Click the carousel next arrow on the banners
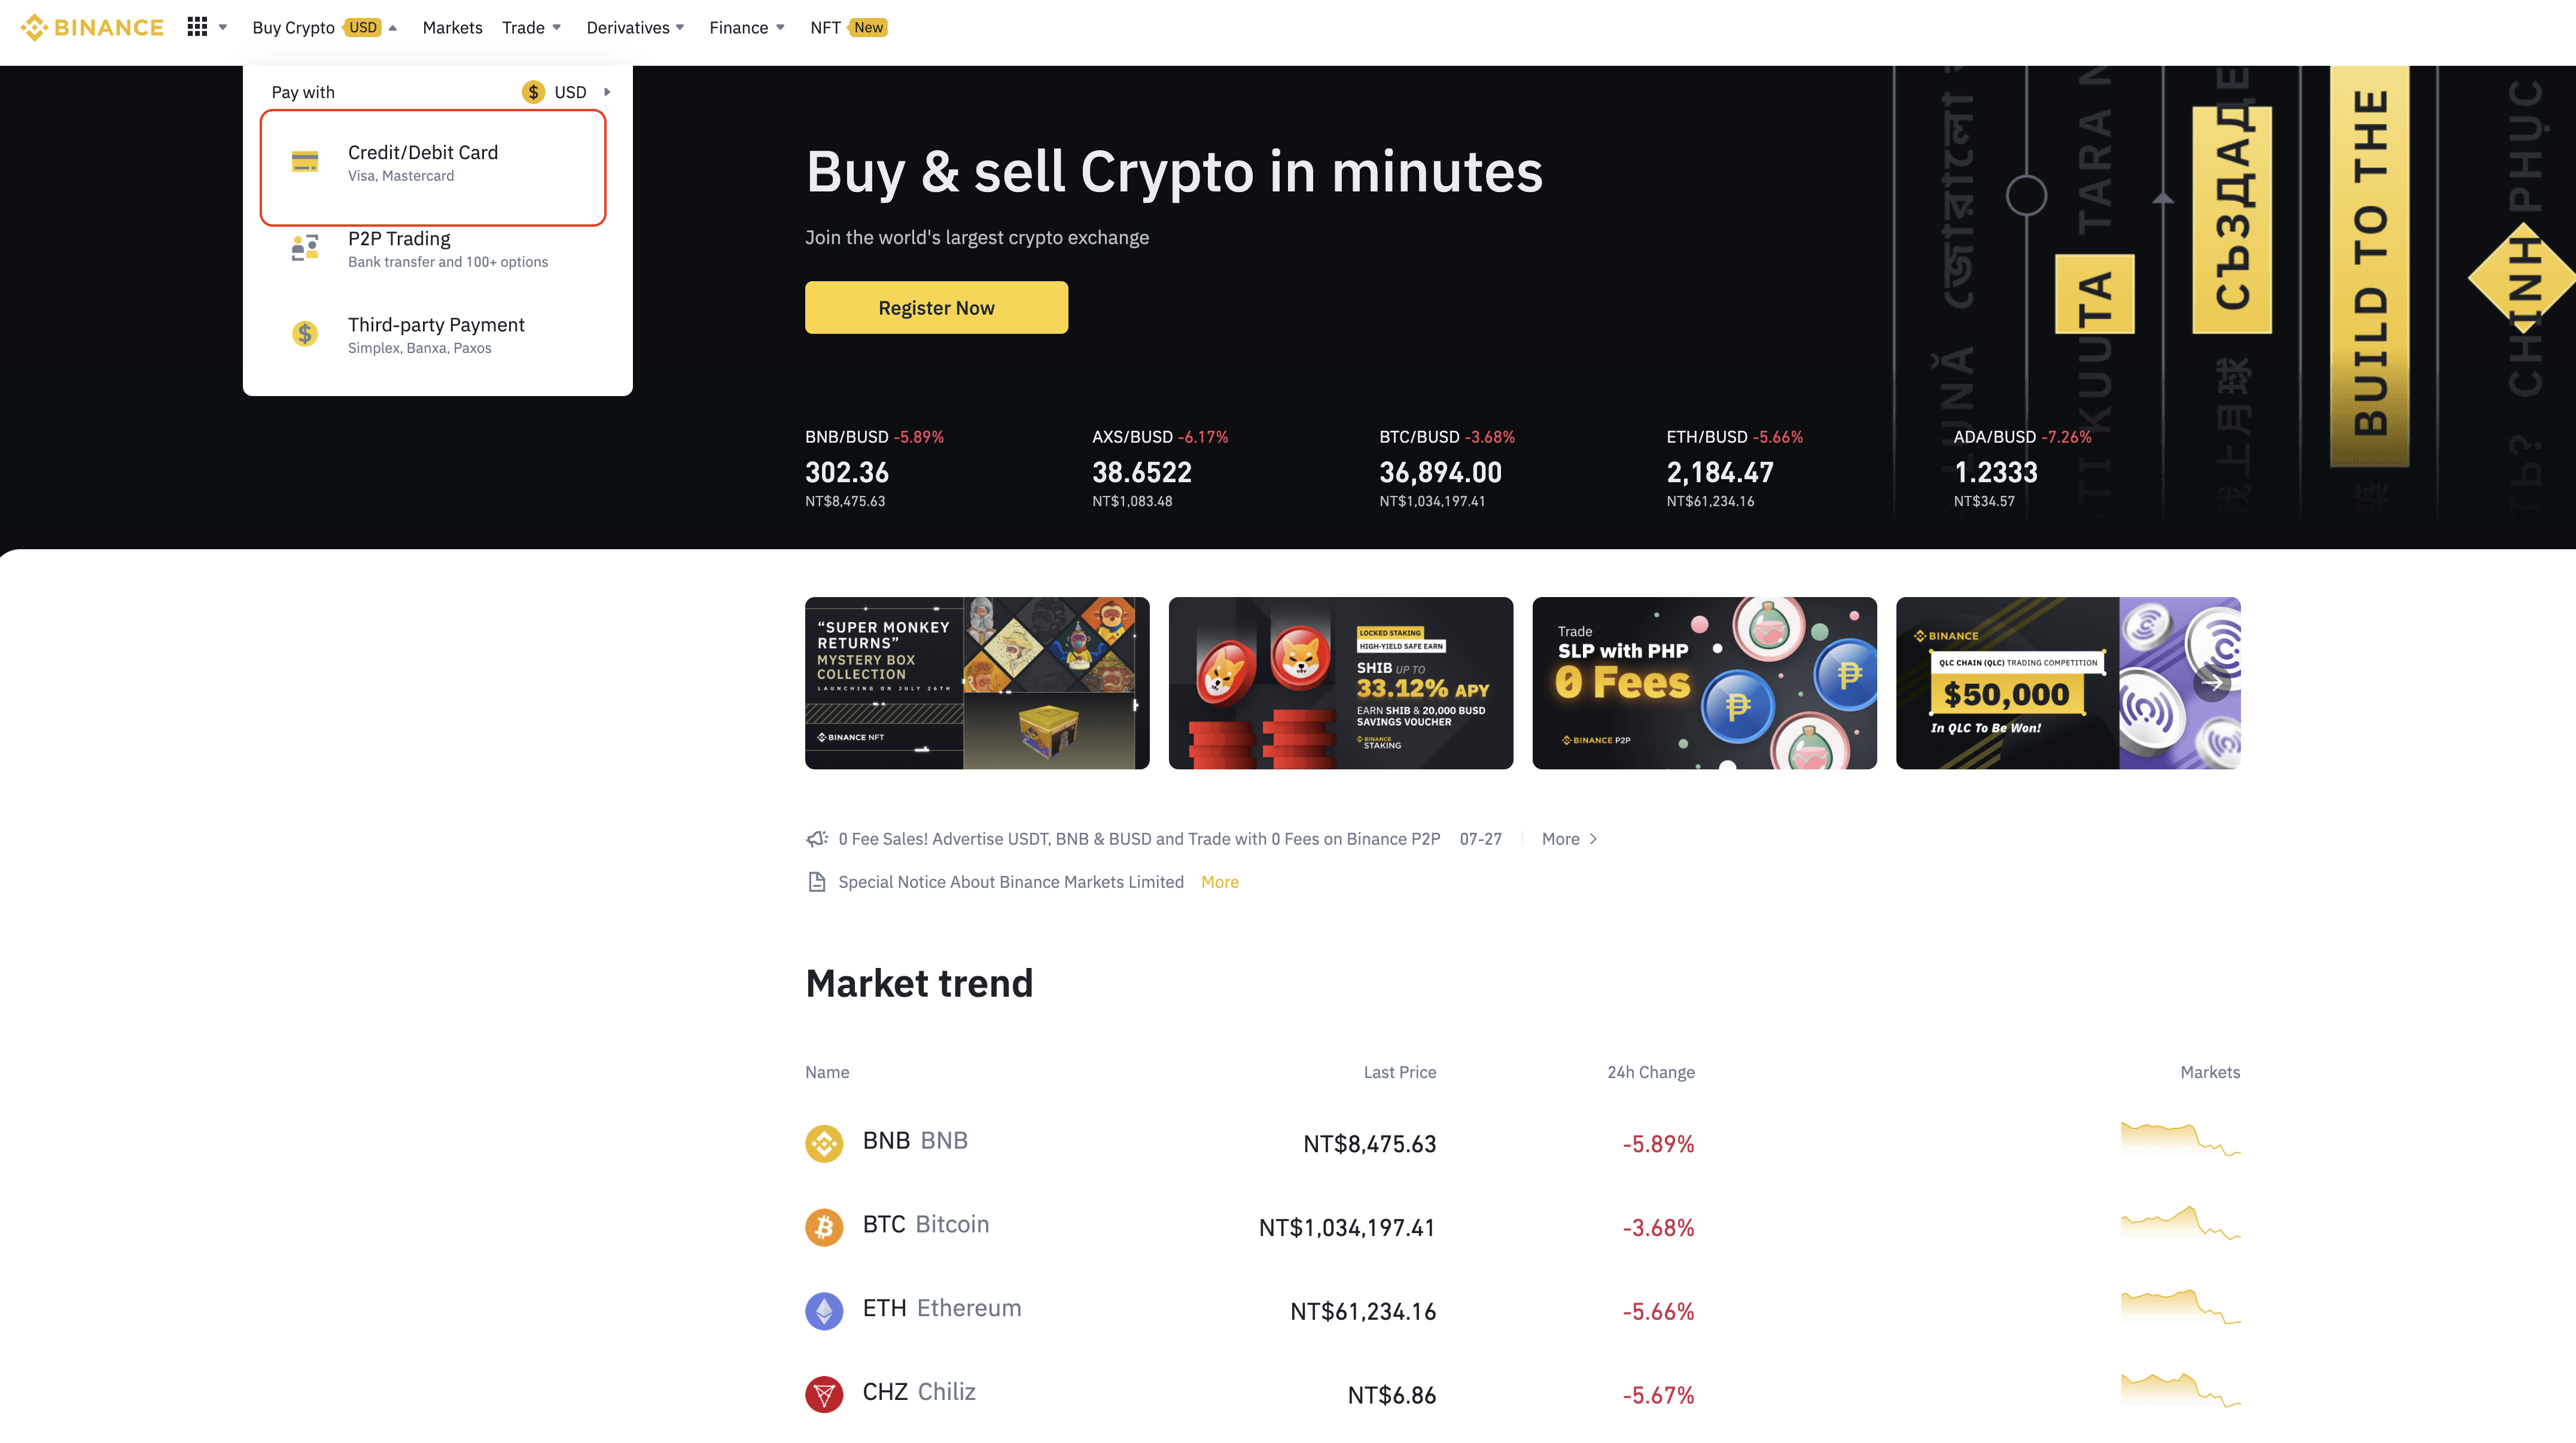Screen dimensions: 2576x1443 pos(2214,683)
